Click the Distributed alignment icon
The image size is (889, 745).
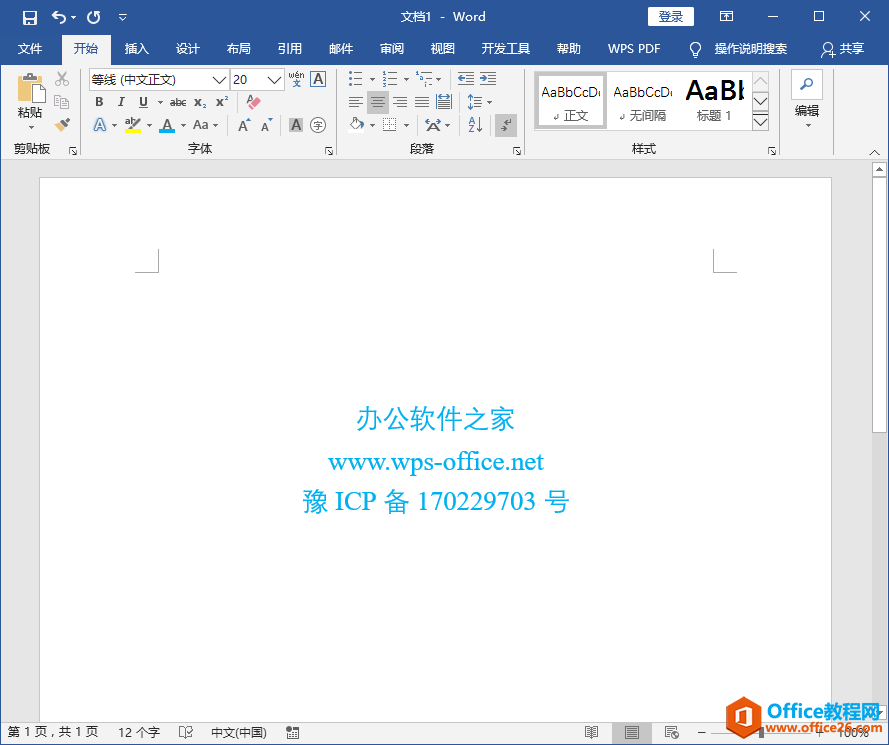click(444, 102)
